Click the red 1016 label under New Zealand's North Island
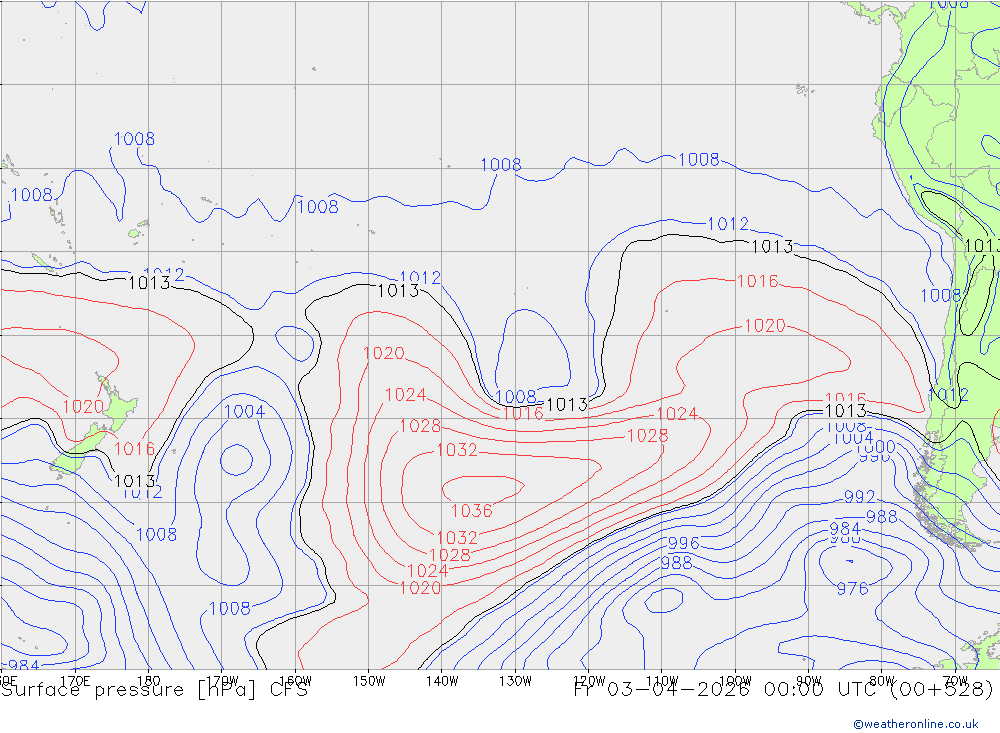This screenshot has width=1000, height=733. click(x=134, y=448)
